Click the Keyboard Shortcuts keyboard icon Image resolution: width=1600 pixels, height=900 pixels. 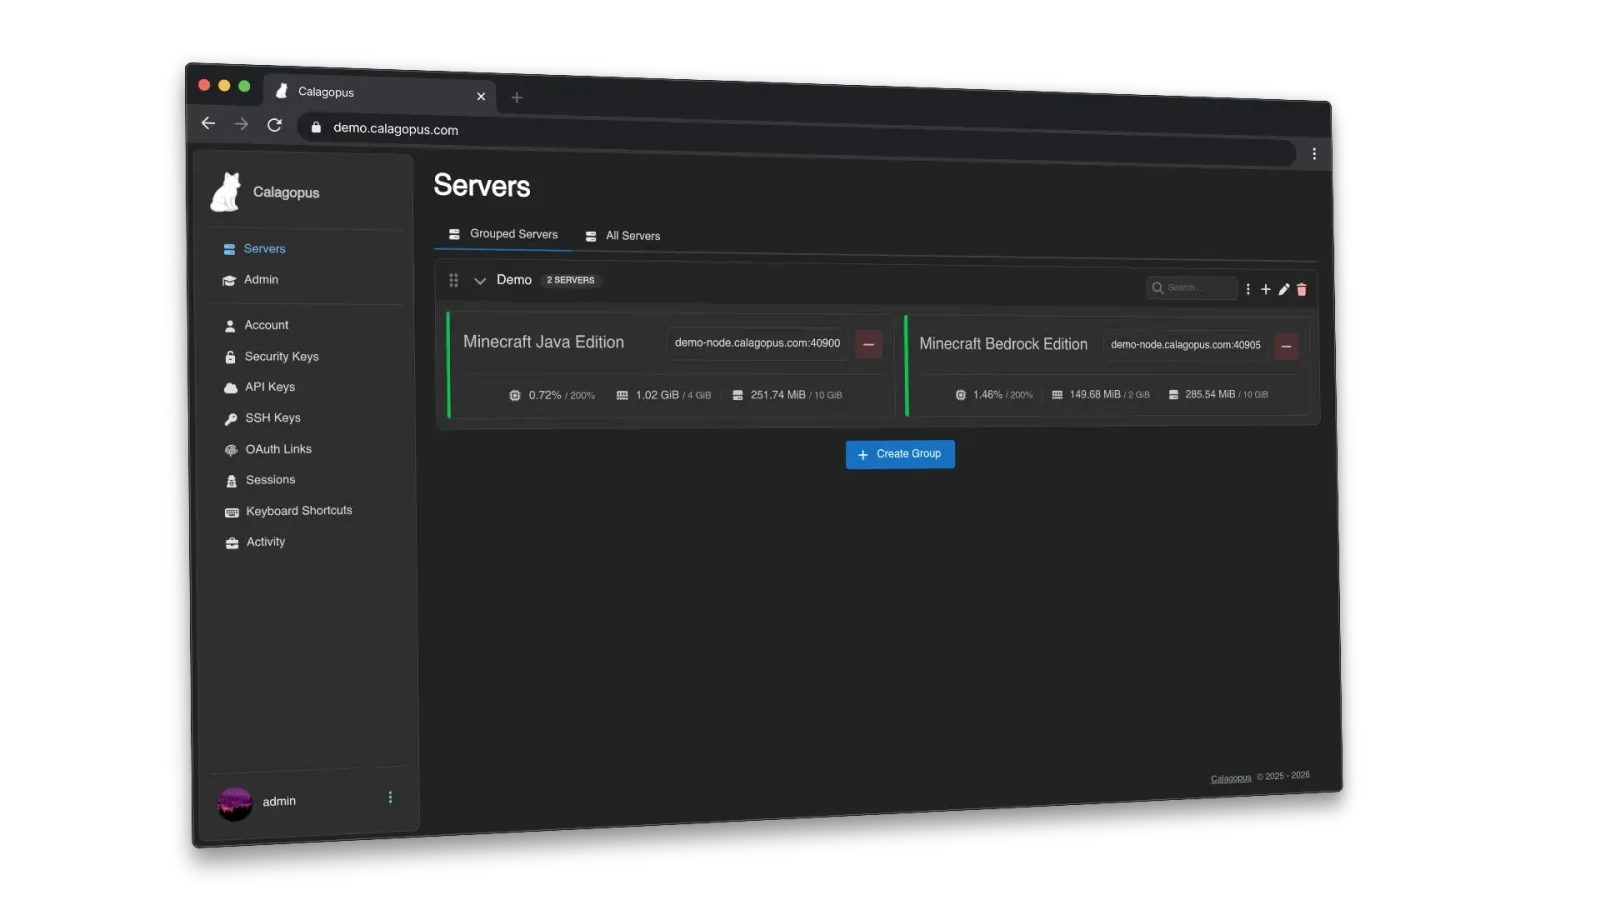pos(232,512)
